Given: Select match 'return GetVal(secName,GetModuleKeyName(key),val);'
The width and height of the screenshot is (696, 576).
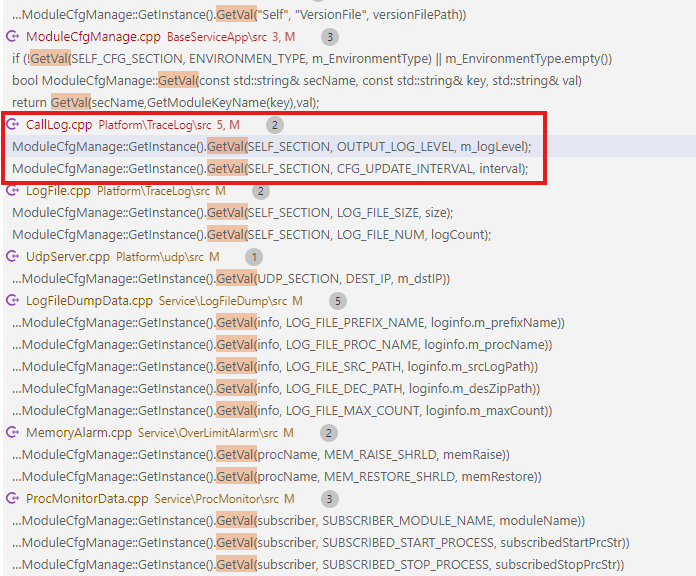Looking at the screenshot, I should pyautogui.click(x=166, y=103).
